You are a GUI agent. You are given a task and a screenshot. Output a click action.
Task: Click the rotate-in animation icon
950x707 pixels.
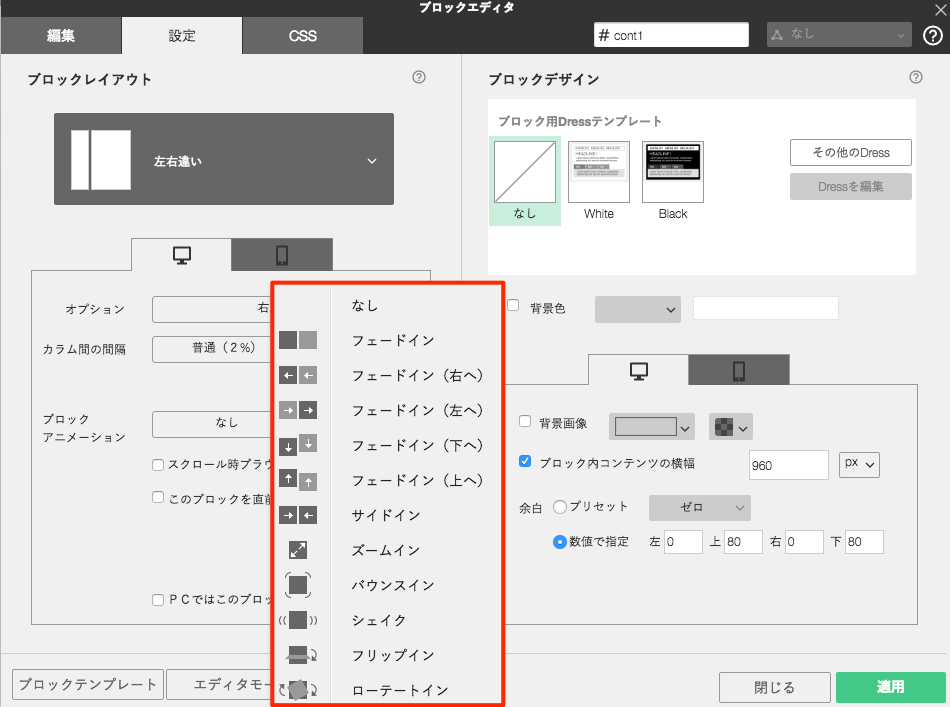[x=297, y=689]
